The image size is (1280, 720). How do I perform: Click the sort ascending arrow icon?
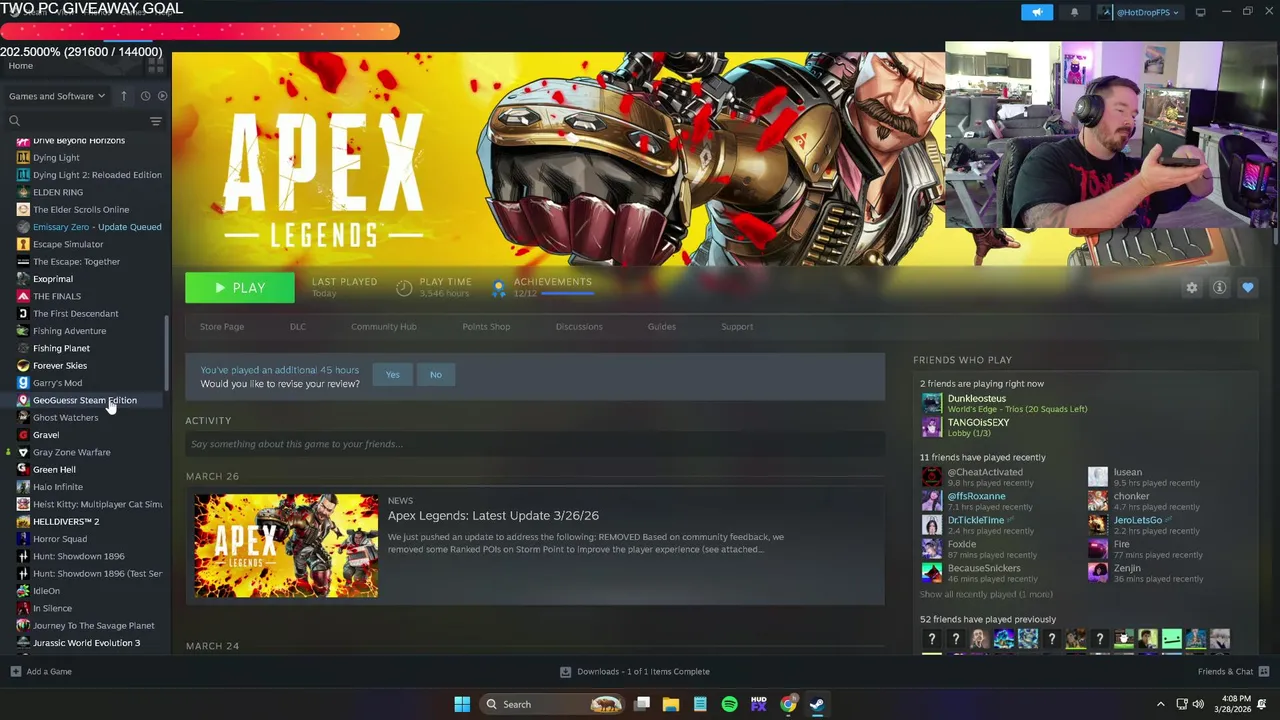click(124, 96)
